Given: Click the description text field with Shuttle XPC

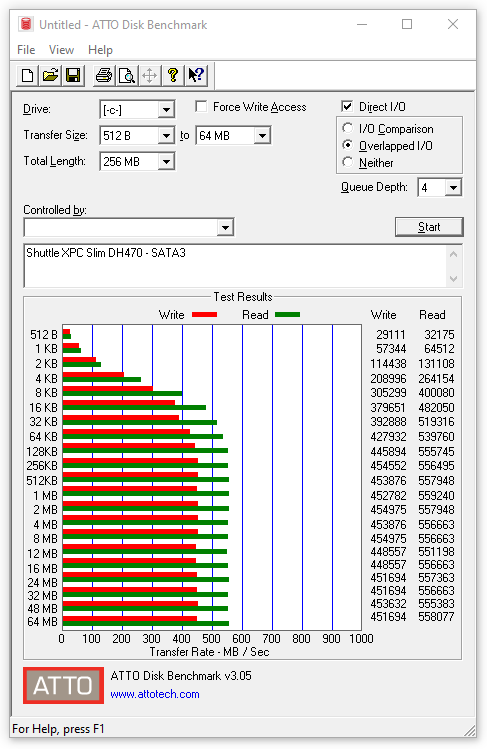Looking at the screenshot, I should [235, 266].
